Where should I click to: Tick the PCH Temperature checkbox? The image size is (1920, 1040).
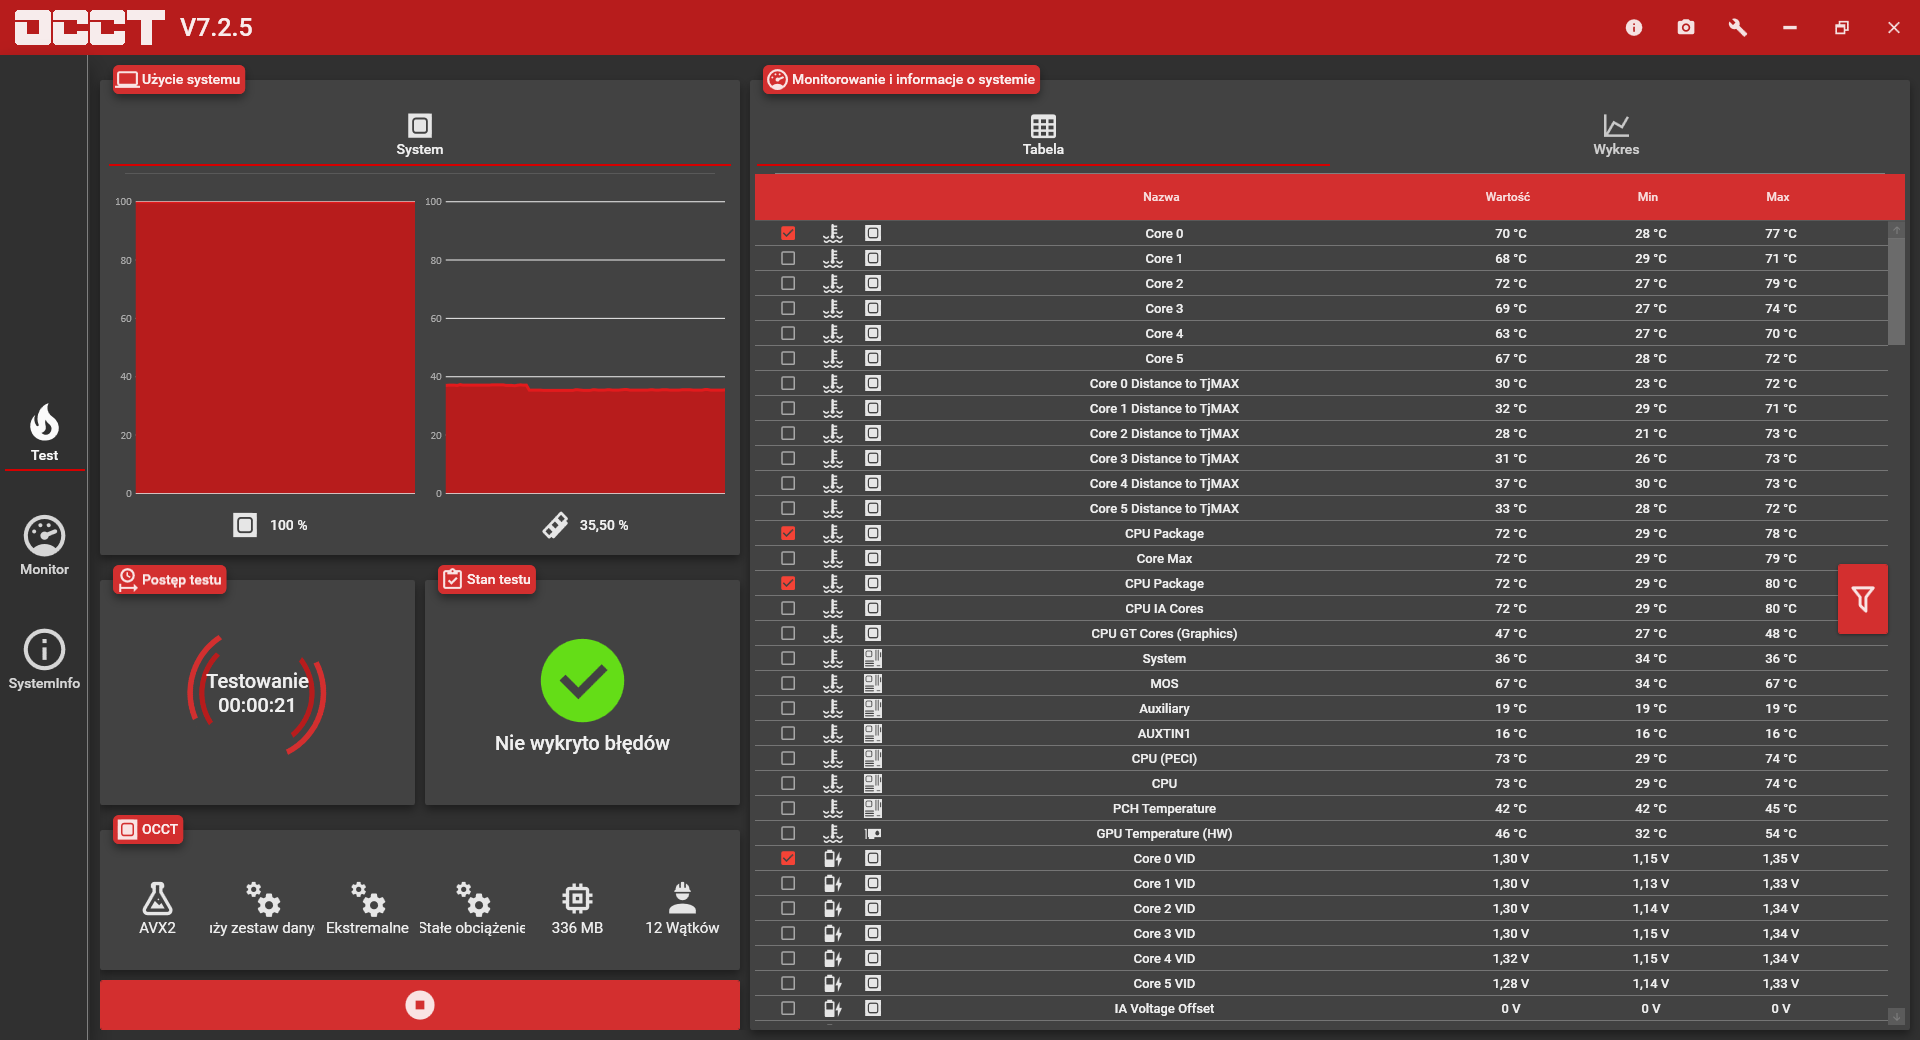coord(788,808)
